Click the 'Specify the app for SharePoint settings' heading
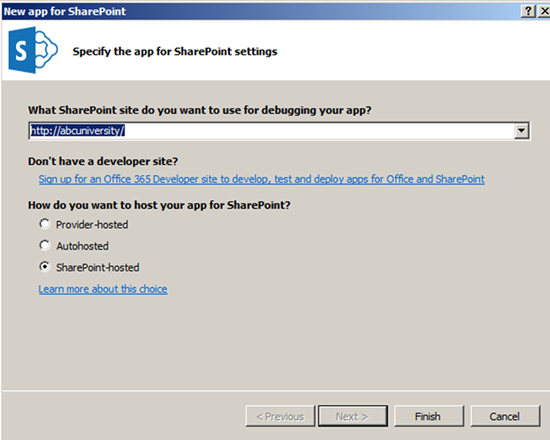Image resolution: width=550 pixels, height=440 pixels. pos(175,52)
